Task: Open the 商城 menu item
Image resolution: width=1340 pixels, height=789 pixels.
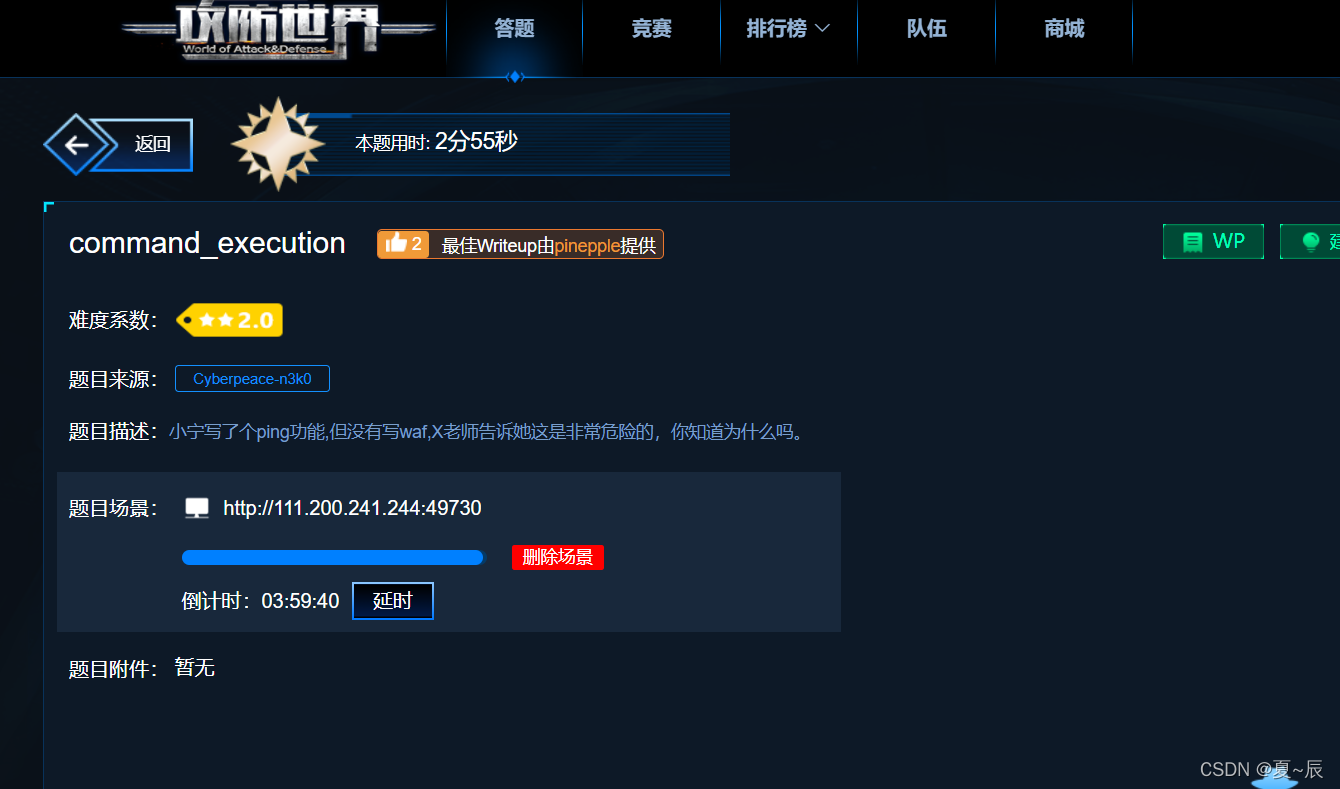Action: [x=1064, y=29]
